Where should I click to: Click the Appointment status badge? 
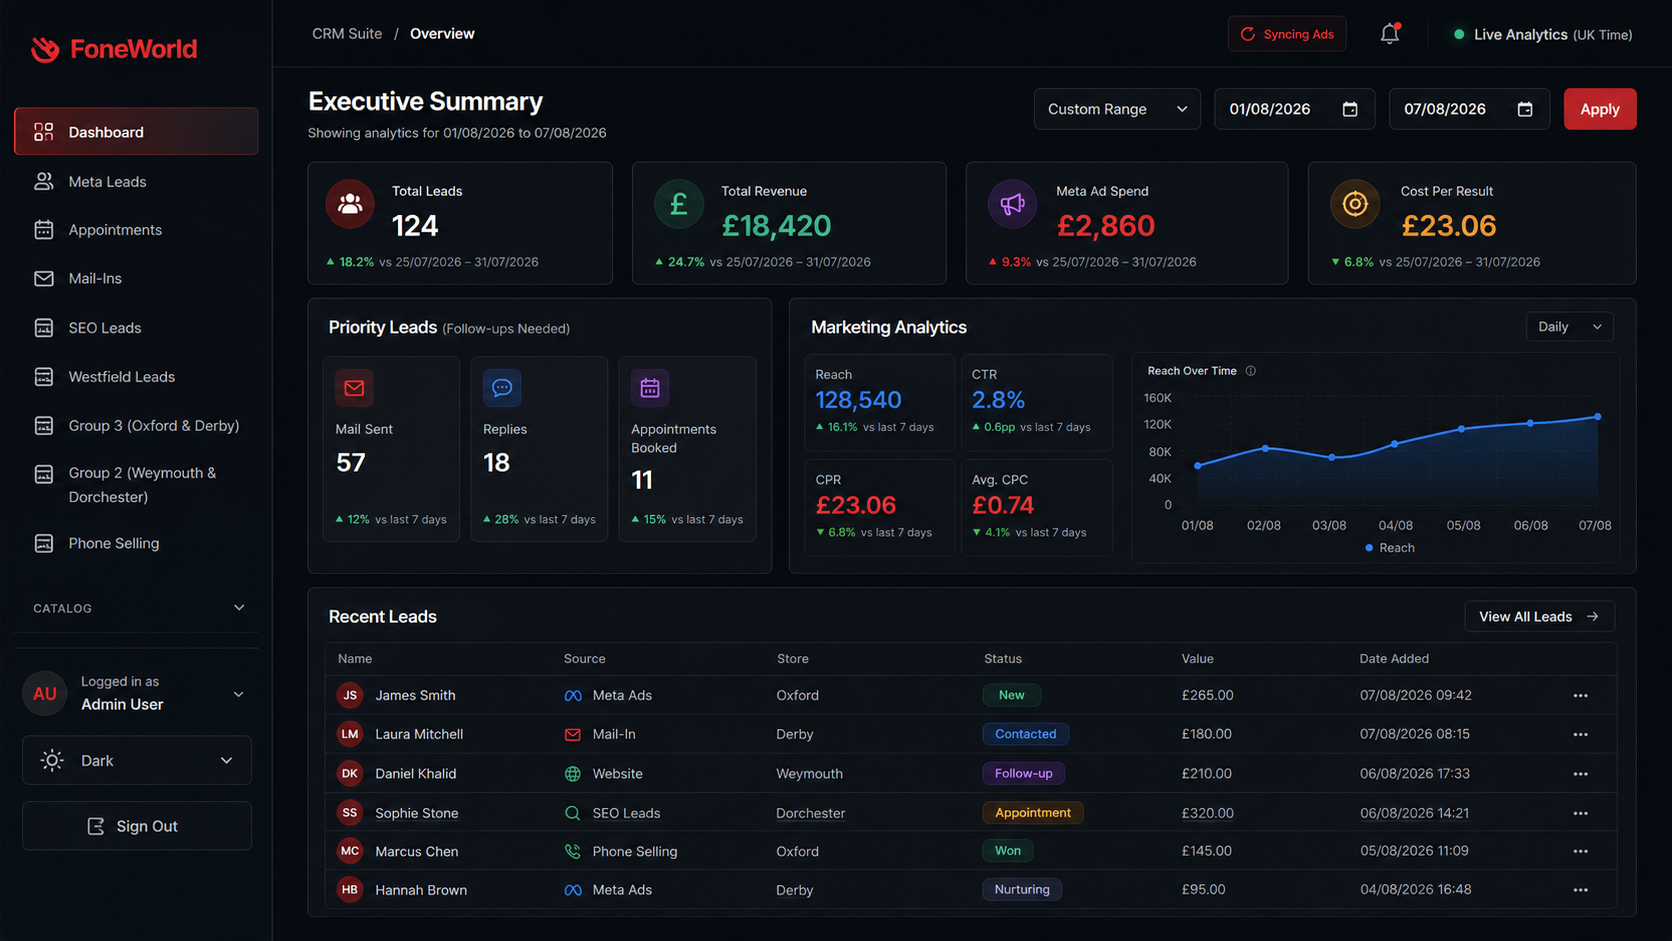(x=1033, y=813)
